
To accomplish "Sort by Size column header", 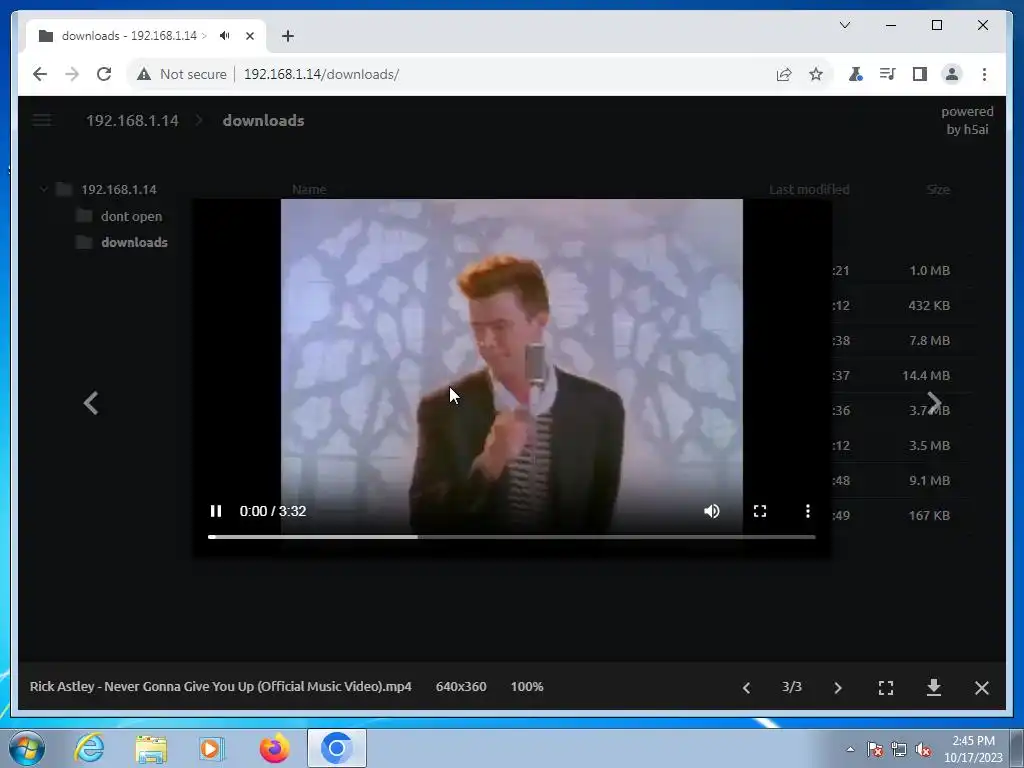I will [938, 189].
